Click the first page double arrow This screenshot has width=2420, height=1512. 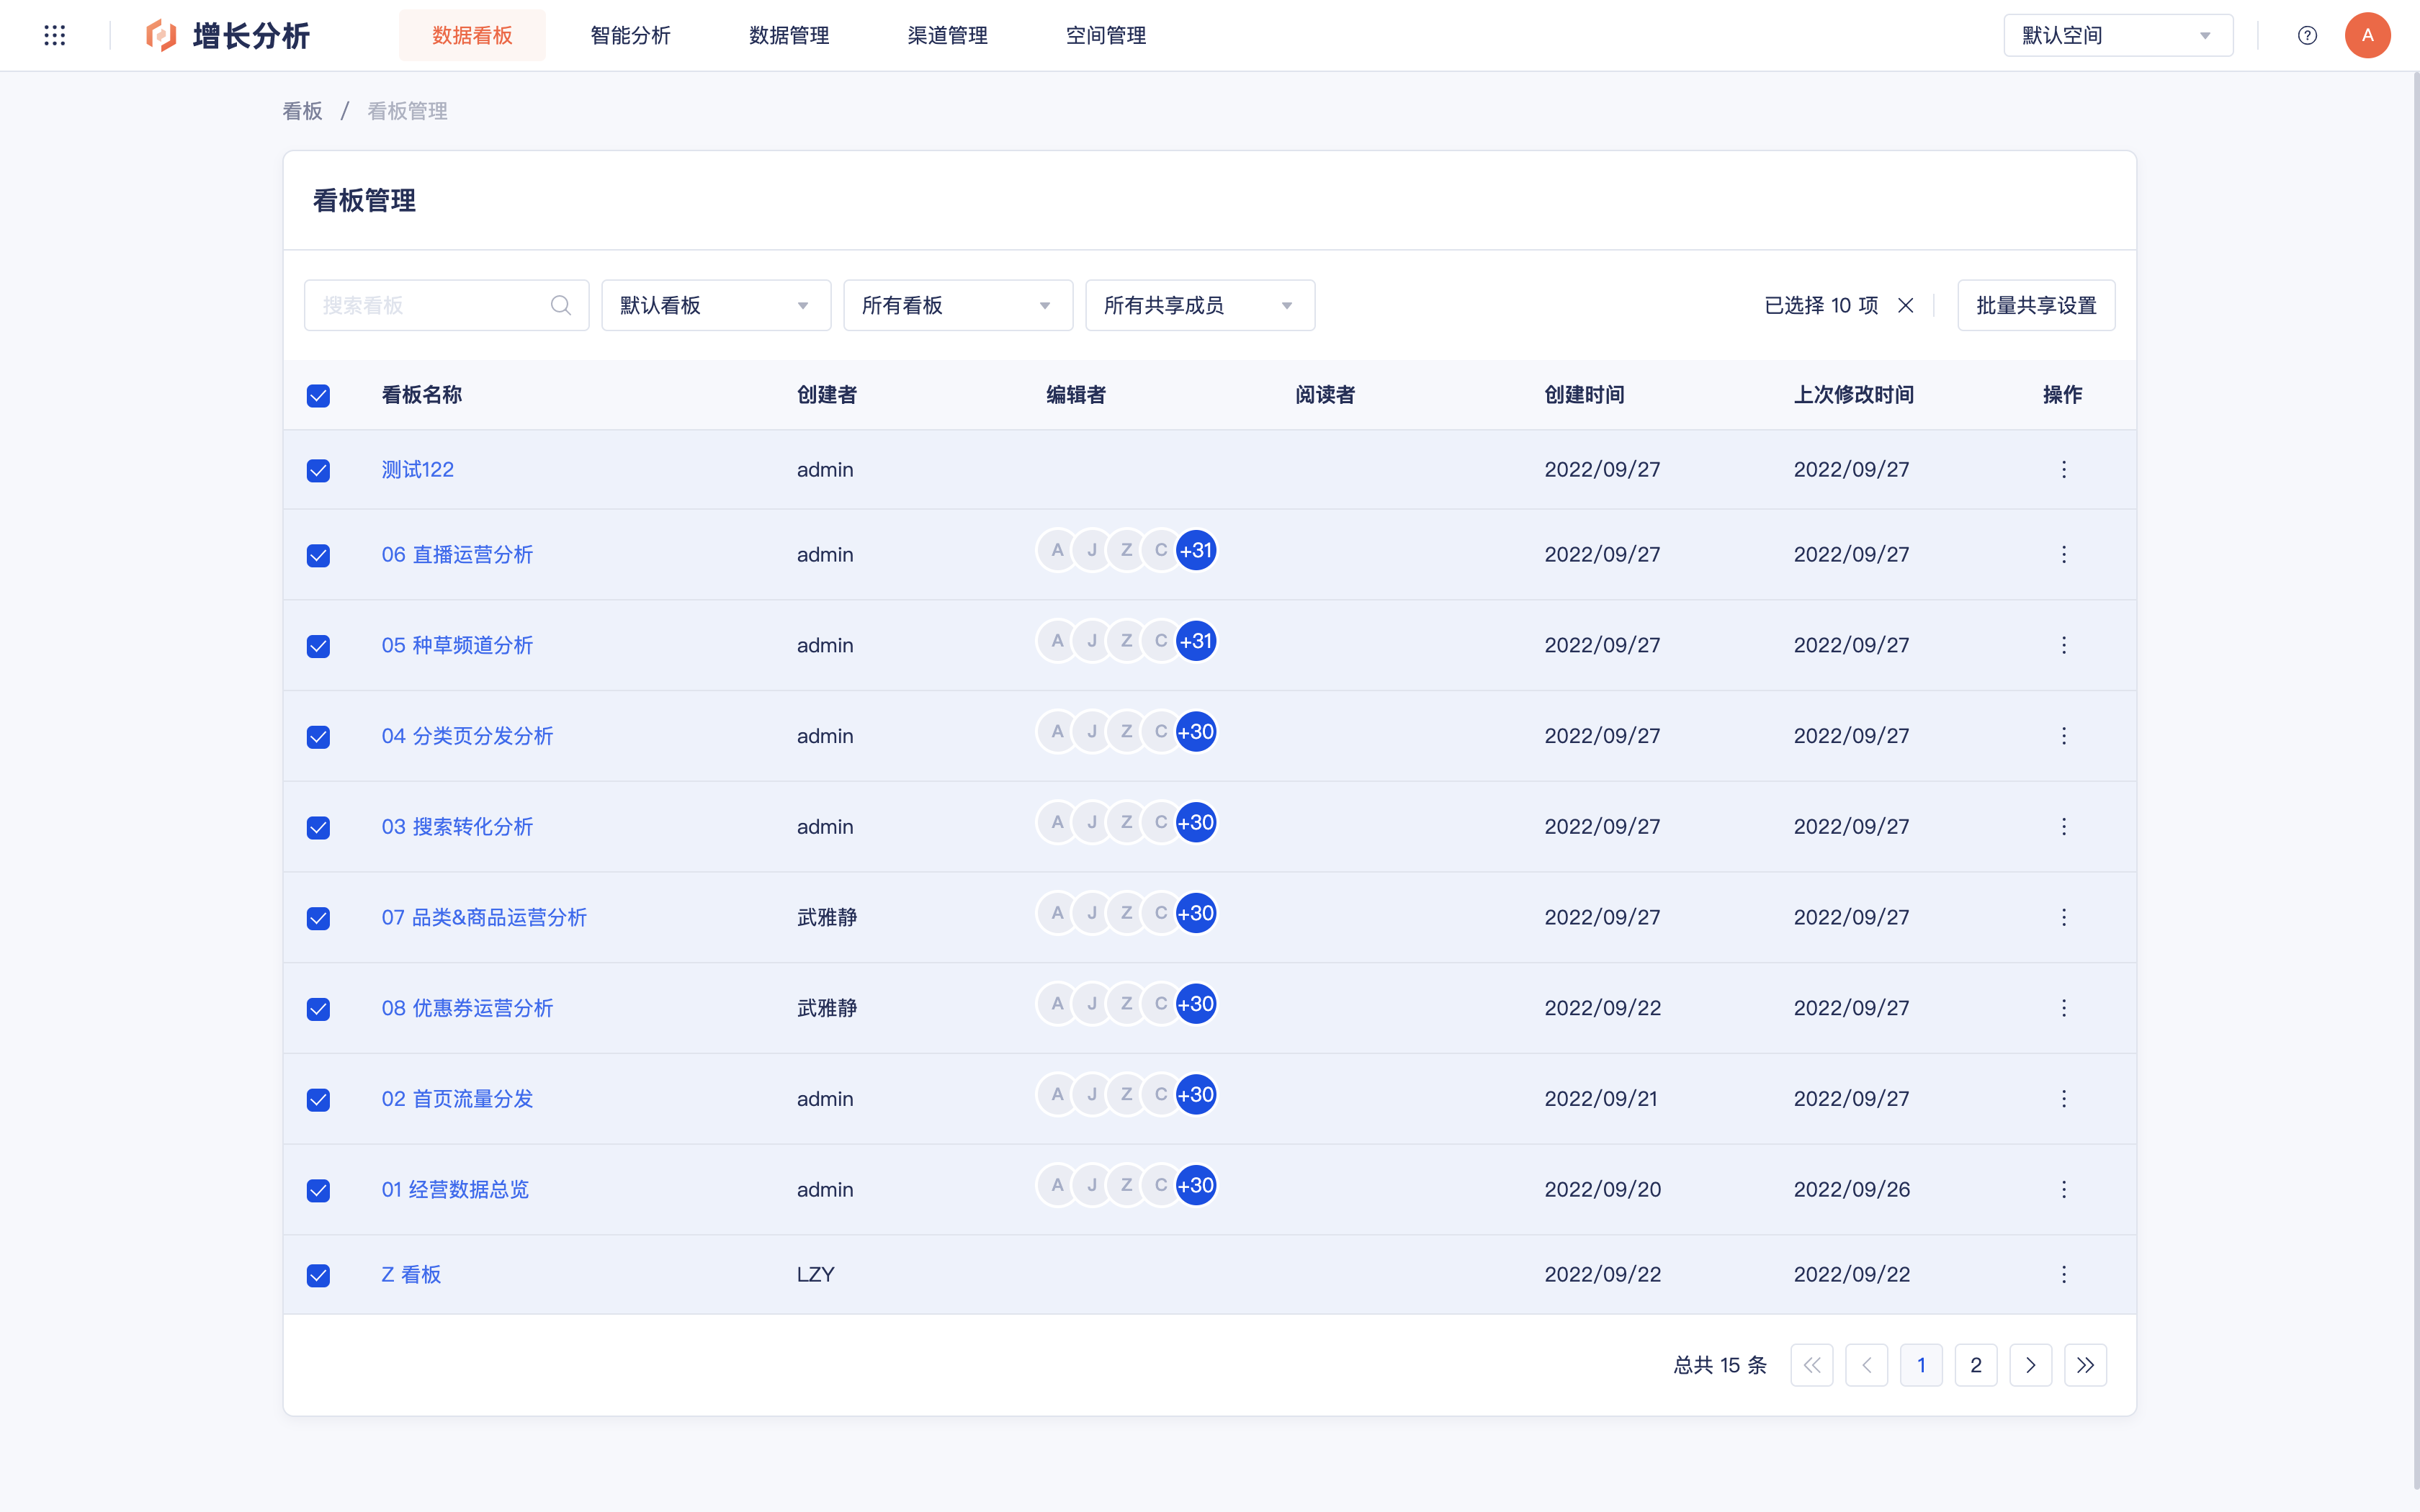coord(1812,1365)
